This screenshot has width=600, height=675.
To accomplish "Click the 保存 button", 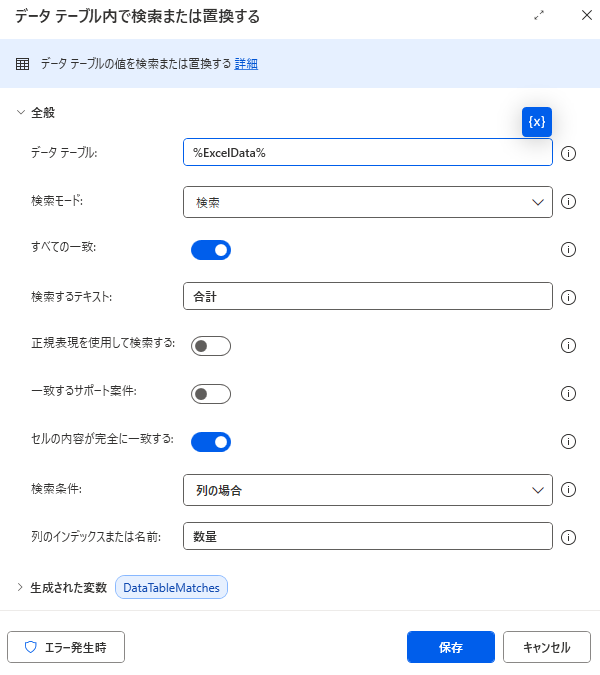I will tap(451, 647).
